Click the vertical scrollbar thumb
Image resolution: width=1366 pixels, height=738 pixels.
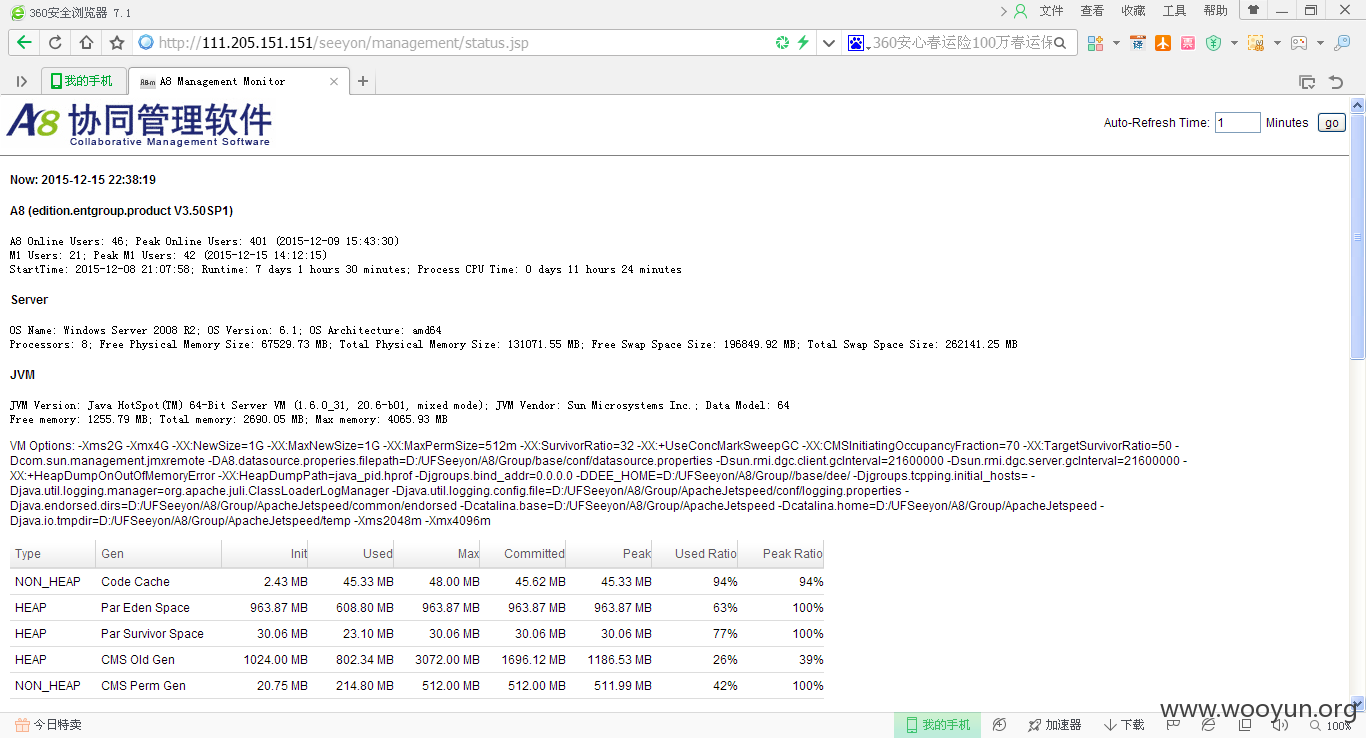[1357, 235]
